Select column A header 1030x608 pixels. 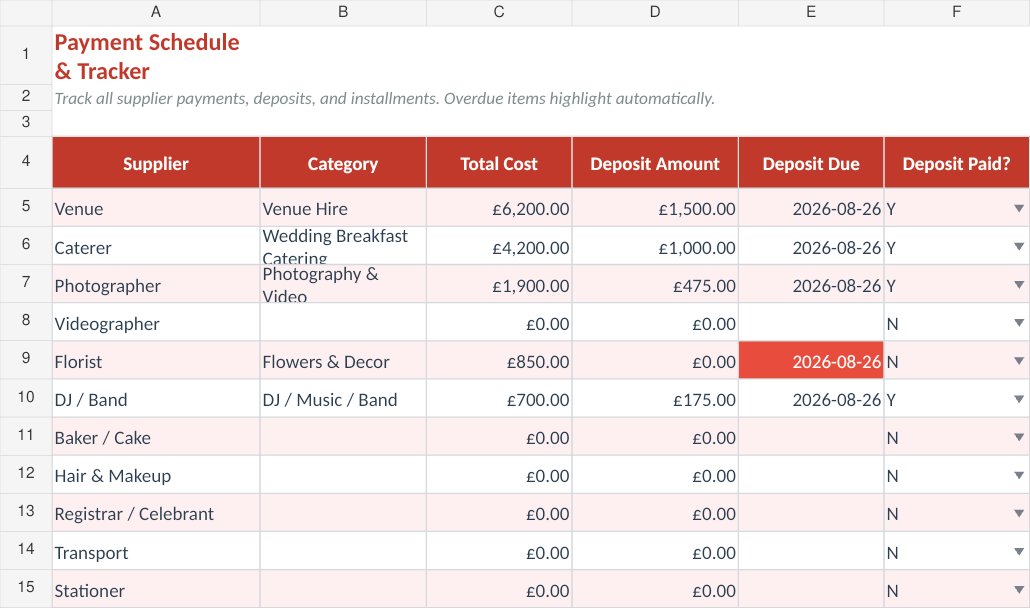tap(156, 12)
